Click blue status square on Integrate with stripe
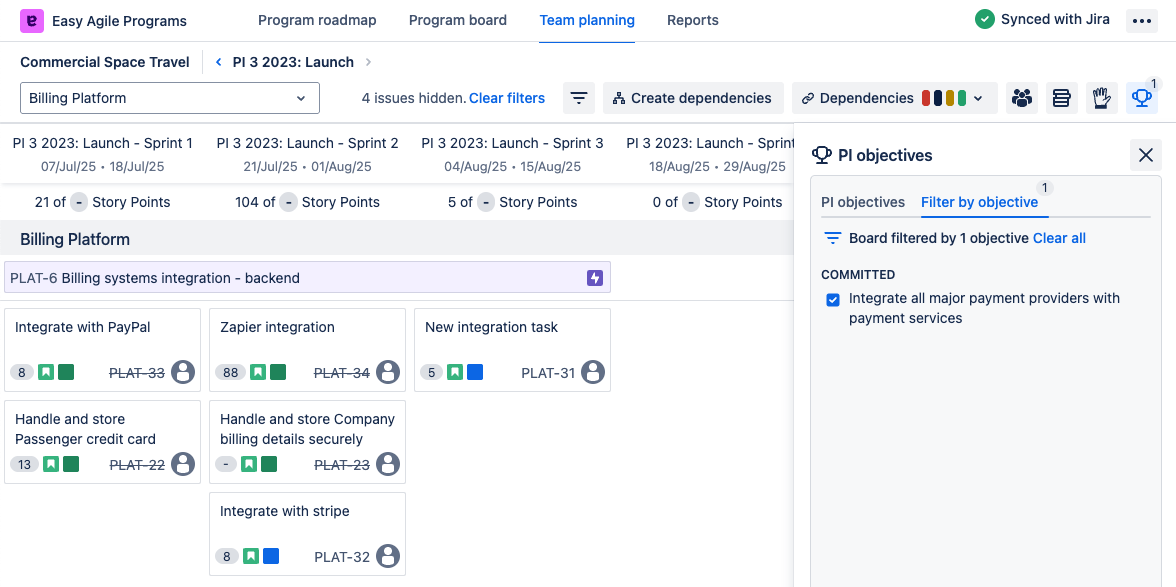Screen dimensions: 1176x587 click(271, 556)
